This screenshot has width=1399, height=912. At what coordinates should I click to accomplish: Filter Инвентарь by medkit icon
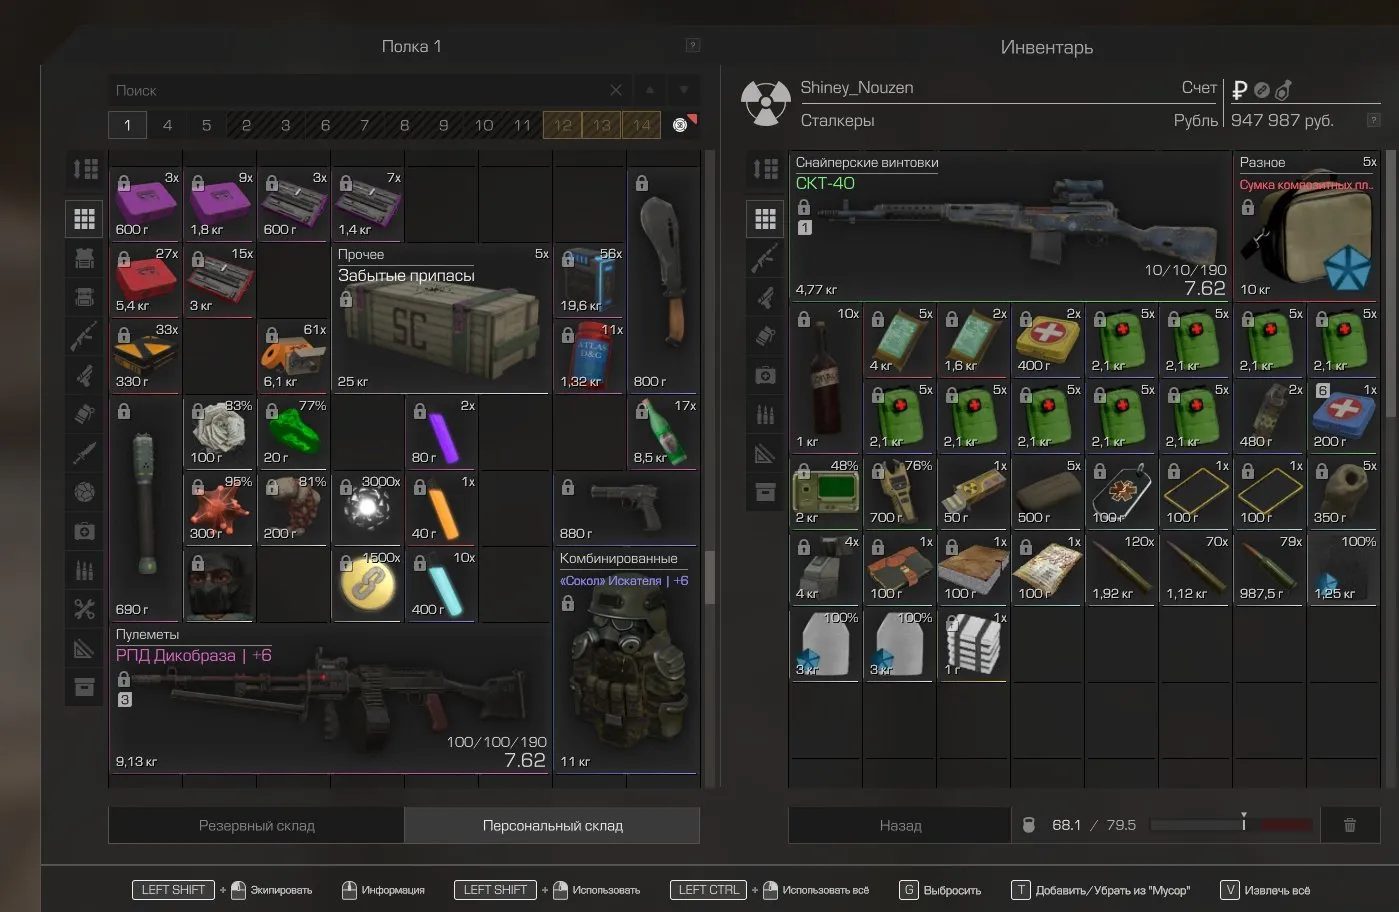[766, 375]
